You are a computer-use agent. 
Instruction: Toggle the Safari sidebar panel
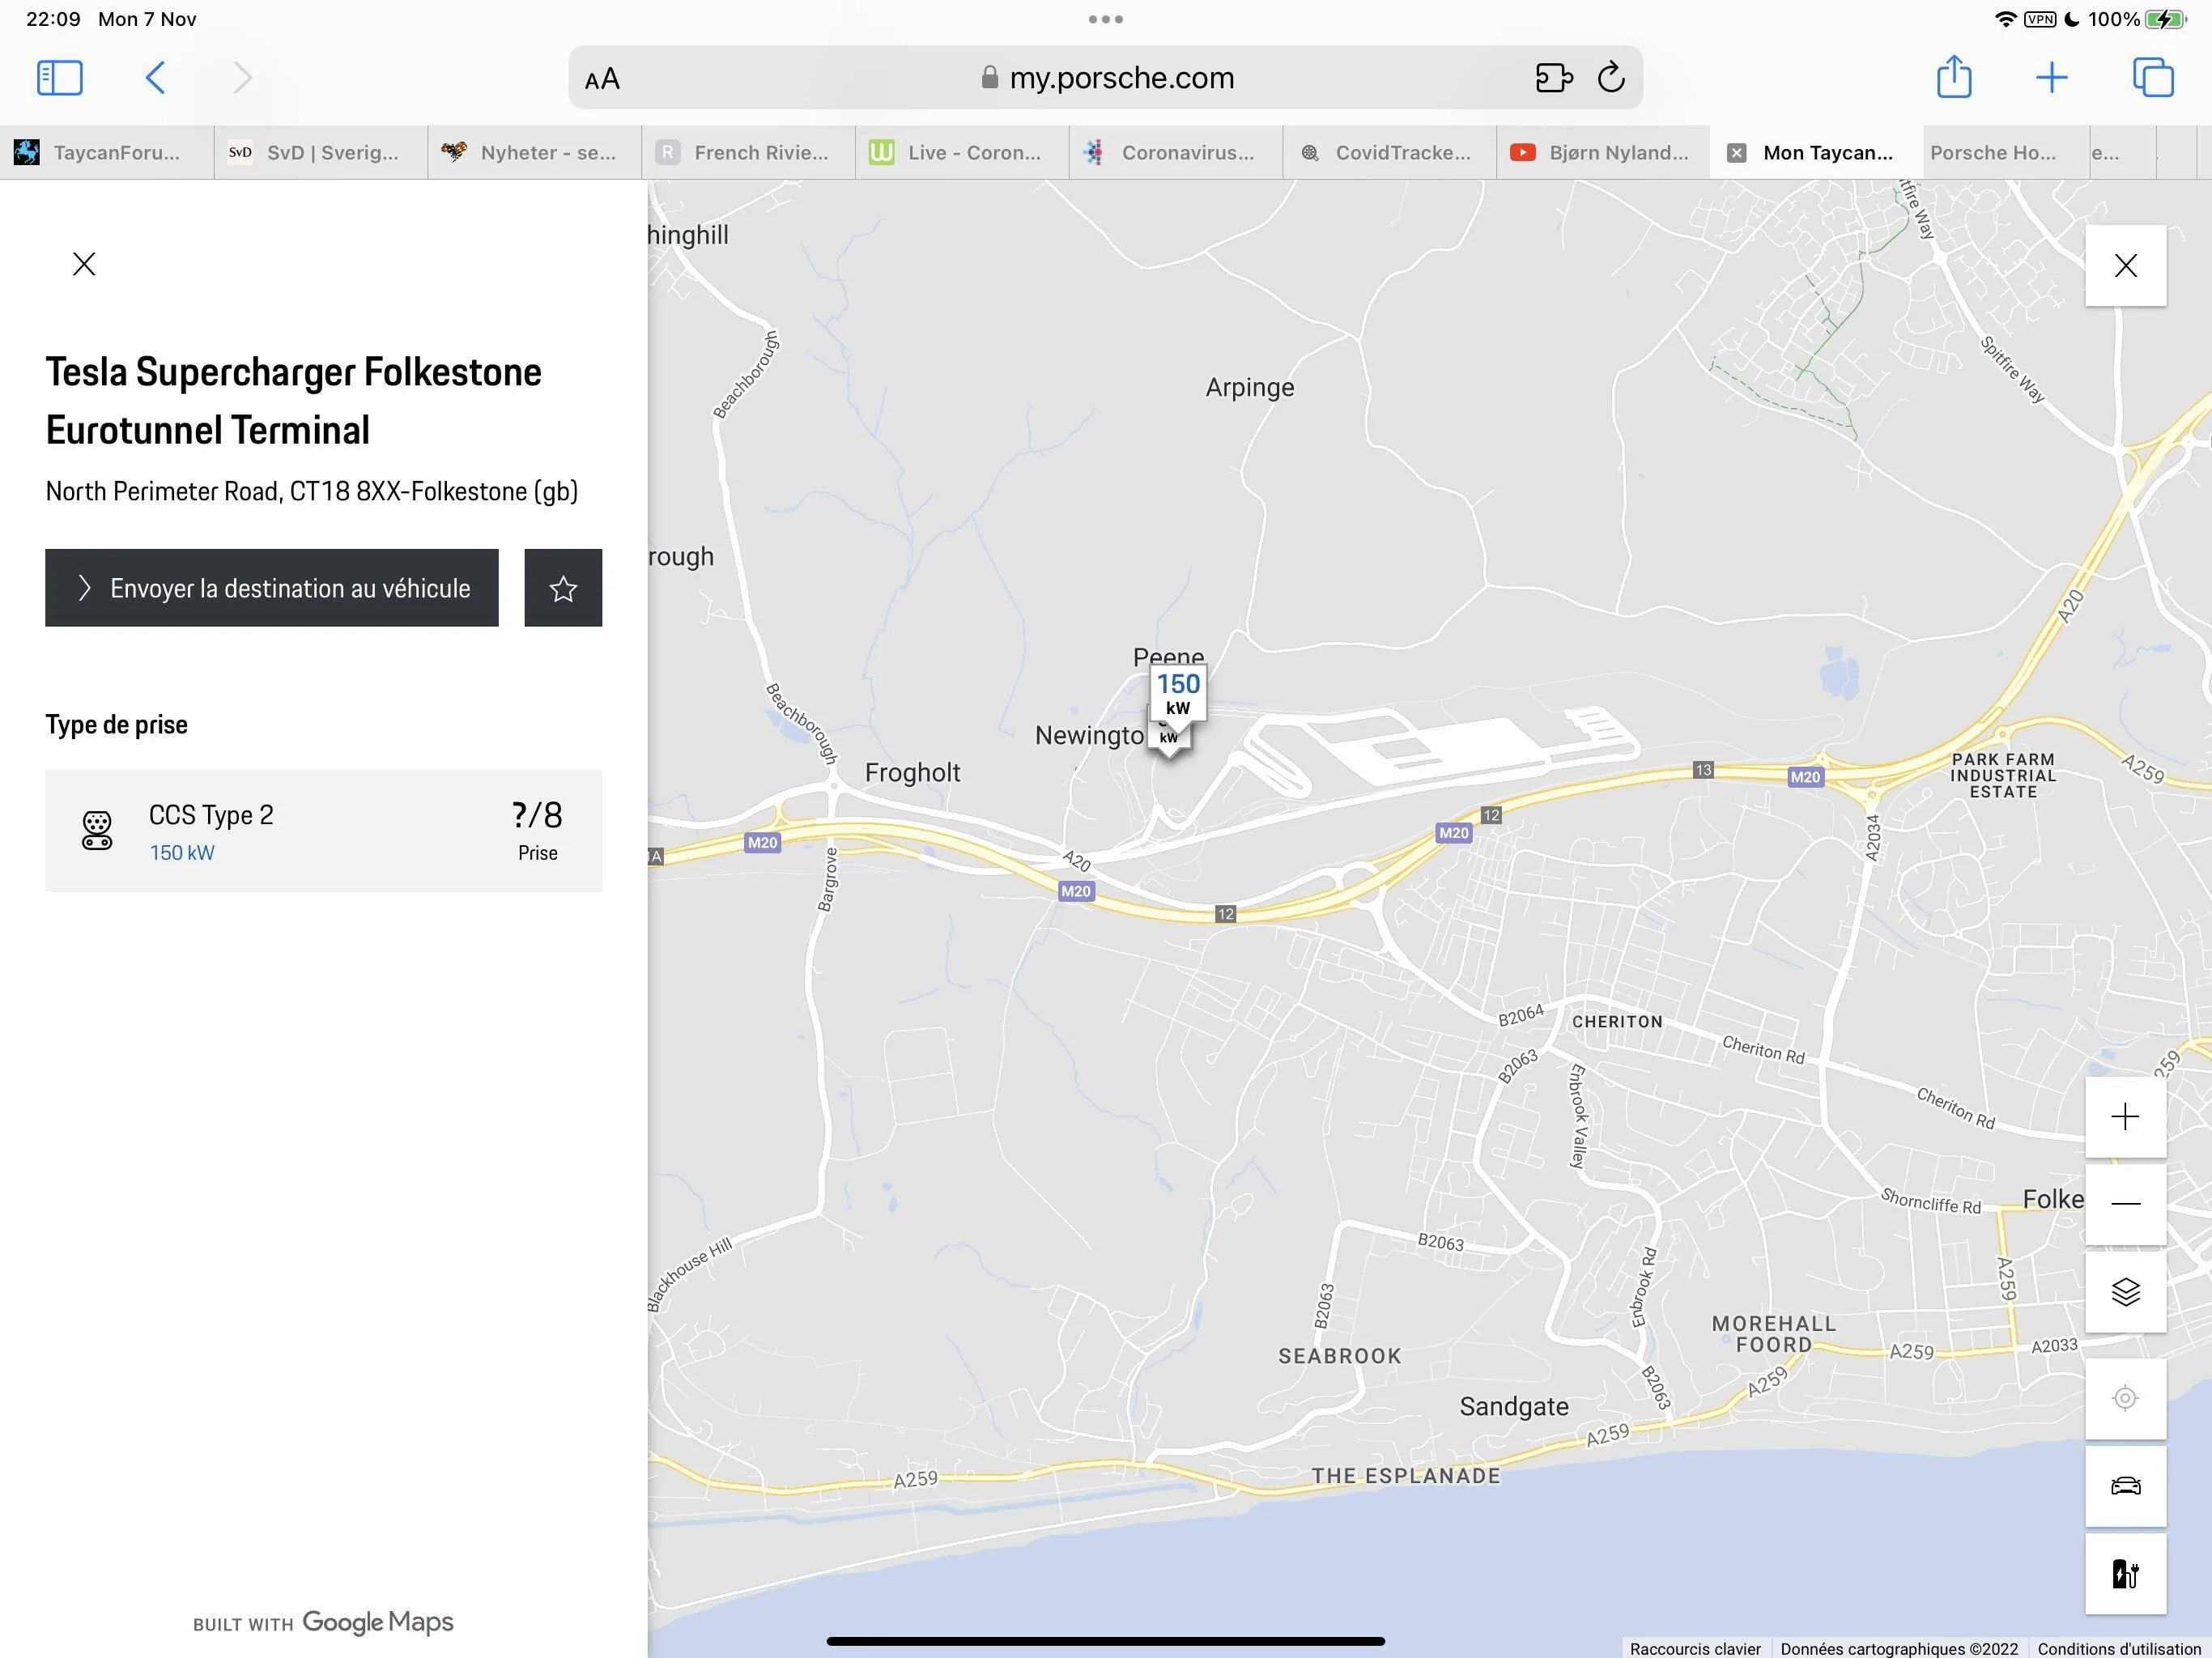coord(60,78)
